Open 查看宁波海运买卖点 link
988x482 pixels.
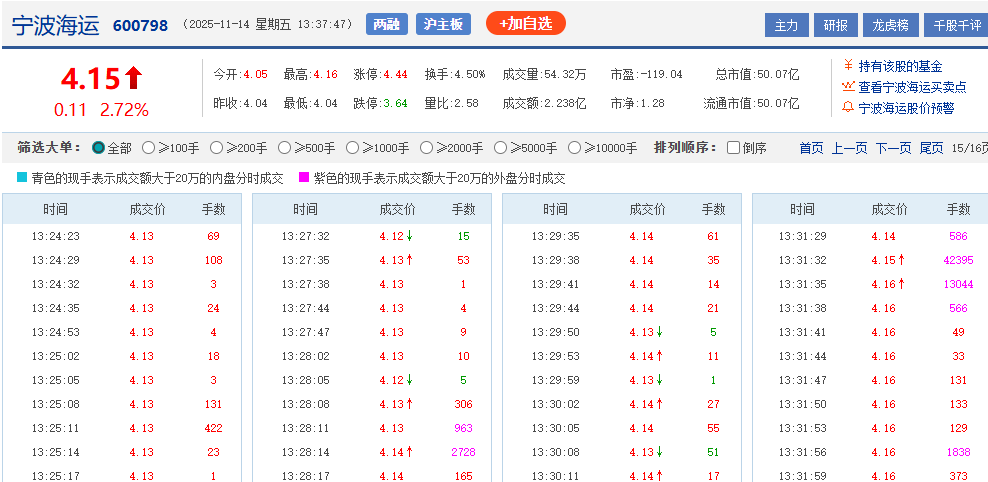[x=912, y=87]
